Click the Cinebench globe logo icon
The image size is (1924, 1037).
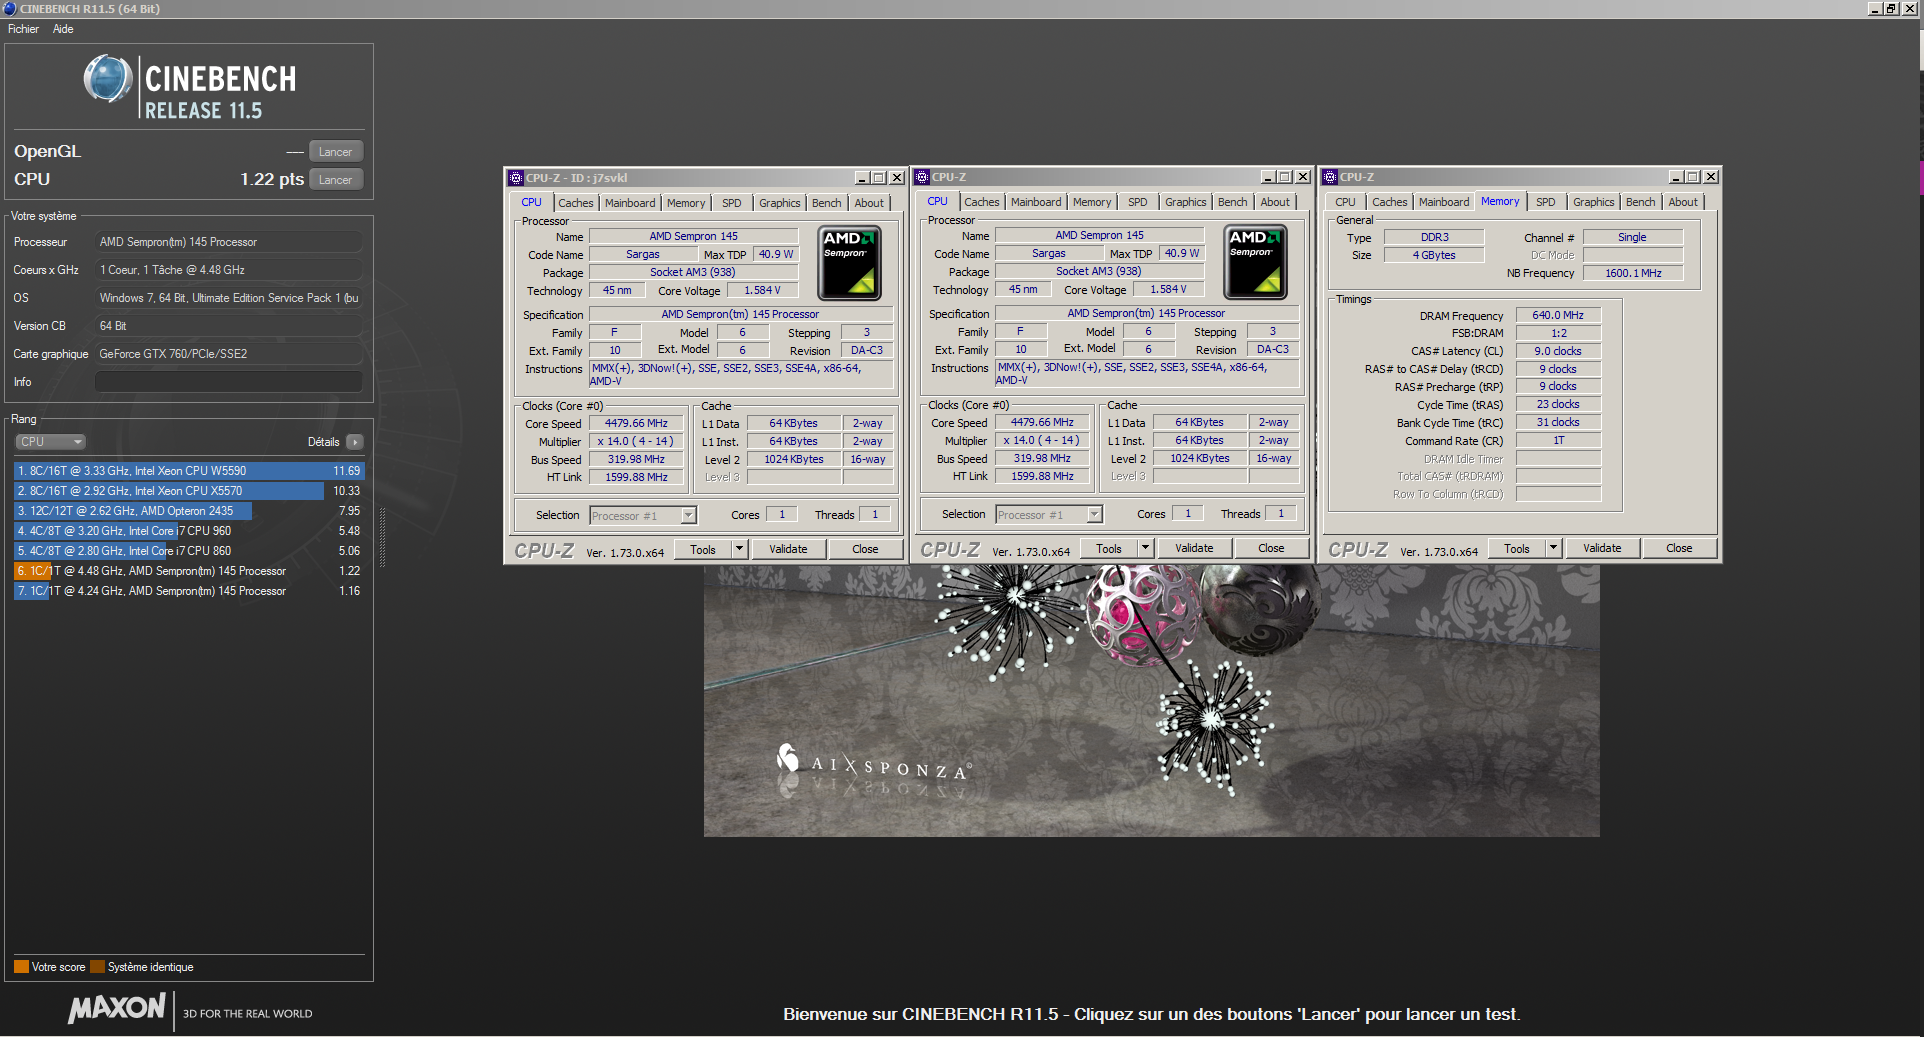108,80
